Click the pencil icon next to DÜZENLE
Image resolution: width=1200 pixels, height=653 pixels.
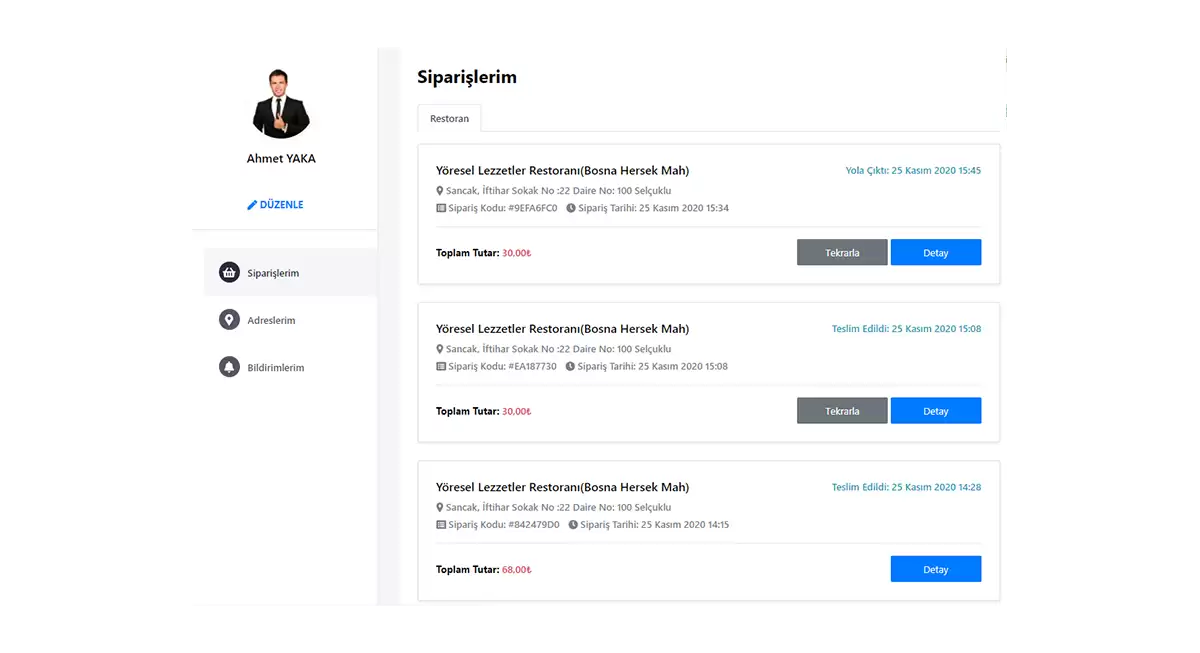(252, 205)
